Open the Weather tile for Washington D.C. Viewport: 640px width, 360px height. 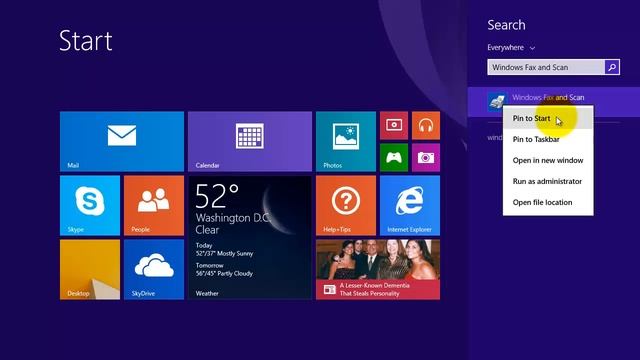tap(250, 238)
